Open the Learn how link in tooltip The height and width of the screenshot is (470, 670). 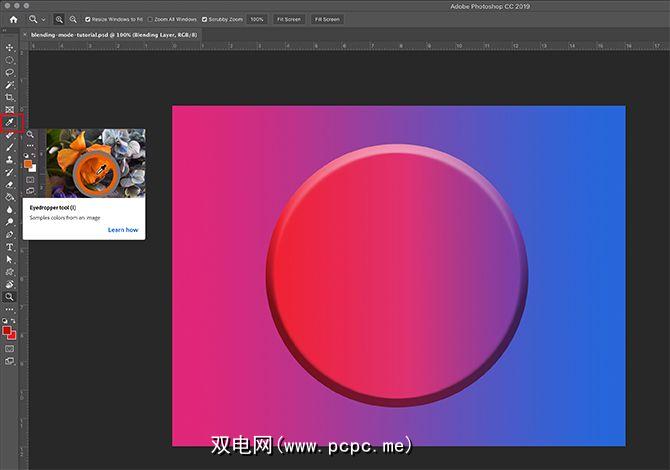click(123, 230)
